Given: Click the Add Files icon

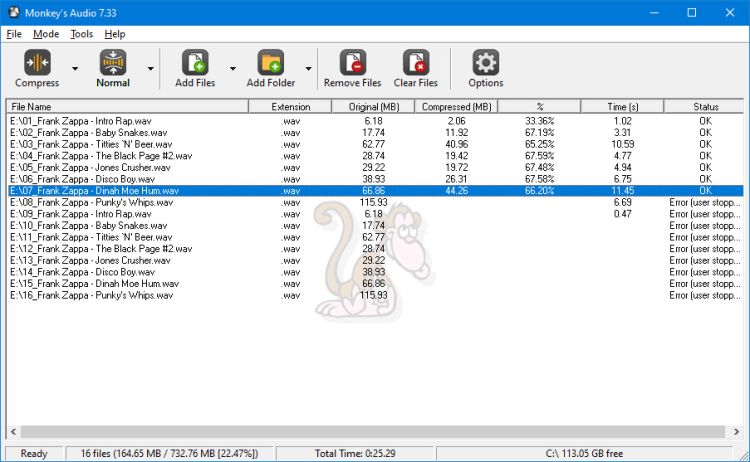Looking at the screenshot, I should (x=195, y=63).
